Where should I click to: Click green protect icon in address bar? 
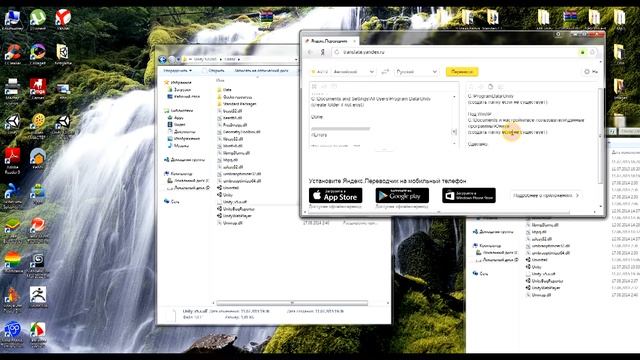pyautogui.click(x=583, y=52)
